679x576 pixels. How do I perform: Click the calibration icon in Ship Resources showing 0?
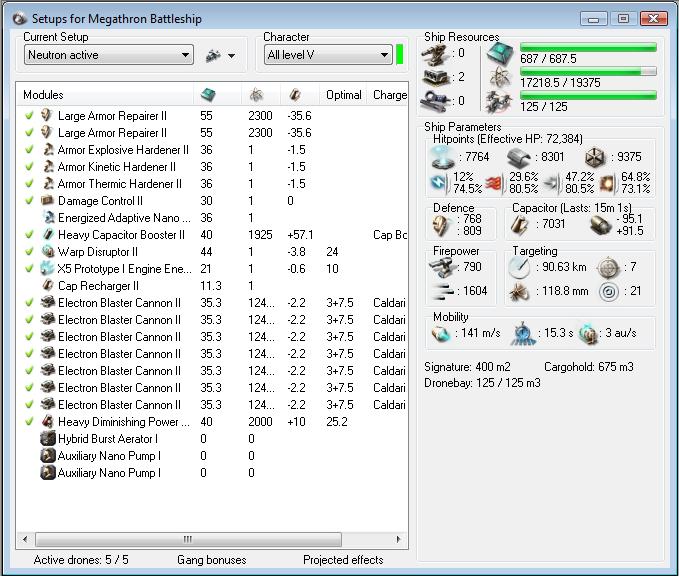pos(435,101)
